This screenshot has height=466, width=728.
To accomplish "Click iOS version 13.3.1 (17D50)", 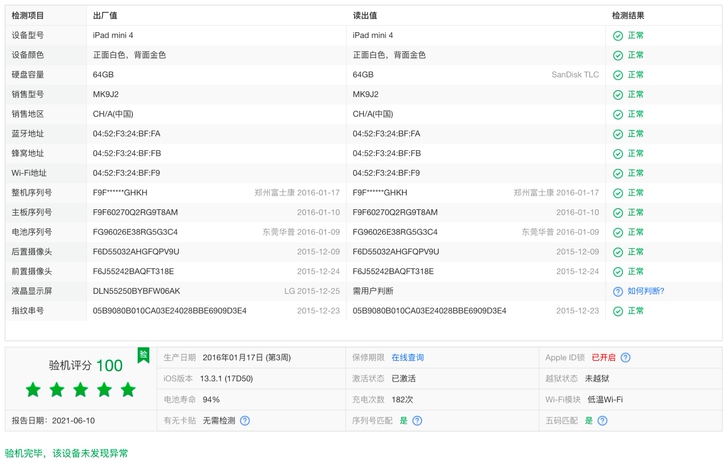I will pyautogui.click(x=227, y=379).
